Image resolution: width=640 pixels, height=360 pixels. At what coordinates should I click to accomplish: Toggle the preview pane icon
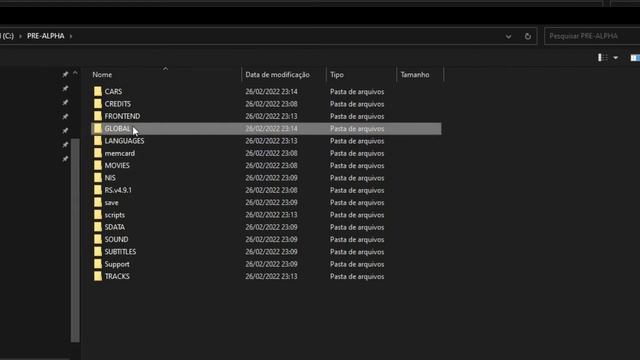coord(635,58)
